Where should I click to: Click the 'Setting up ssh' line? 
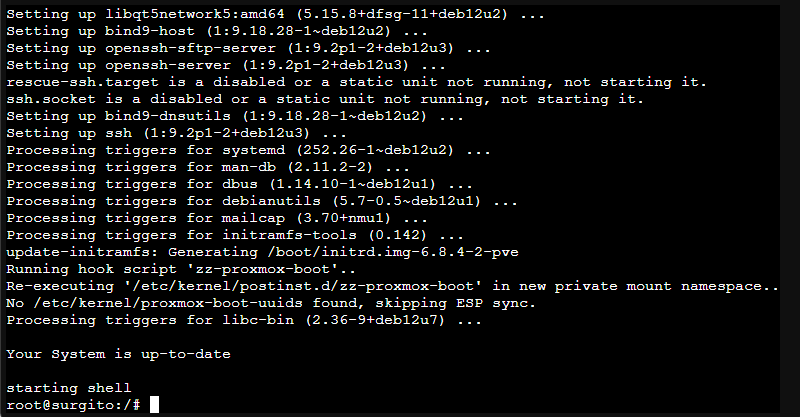pos(175,133)
